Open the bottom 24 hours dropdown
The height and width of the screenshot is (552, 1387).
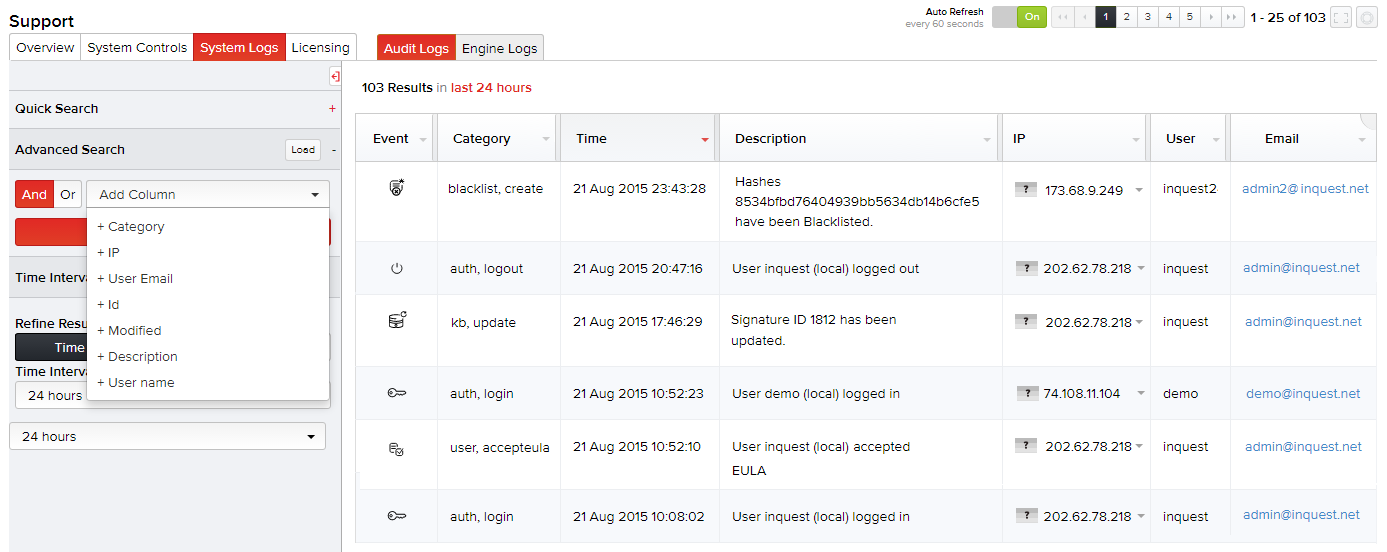(x=167, y=437)
